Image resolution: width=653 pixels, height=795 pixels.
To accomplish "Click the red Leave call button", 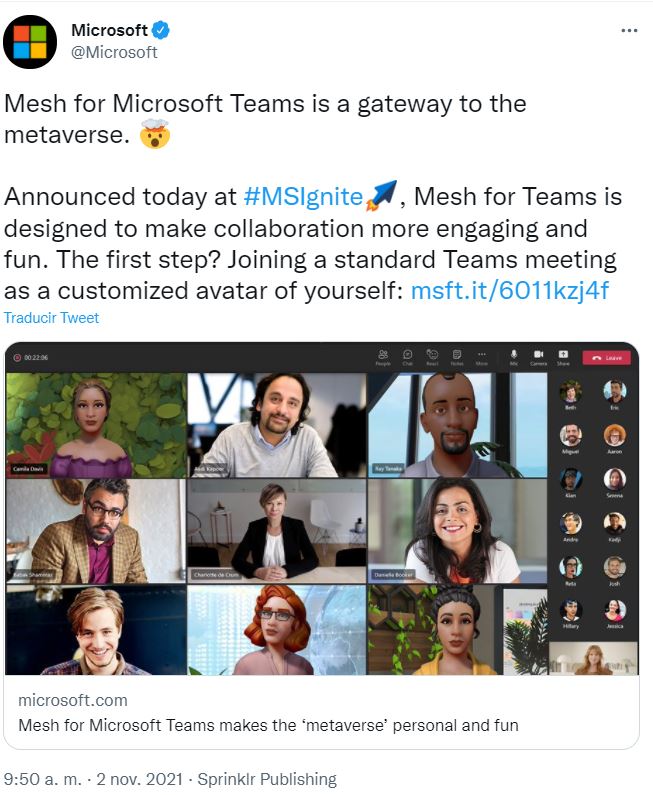I will coord(606,357).
